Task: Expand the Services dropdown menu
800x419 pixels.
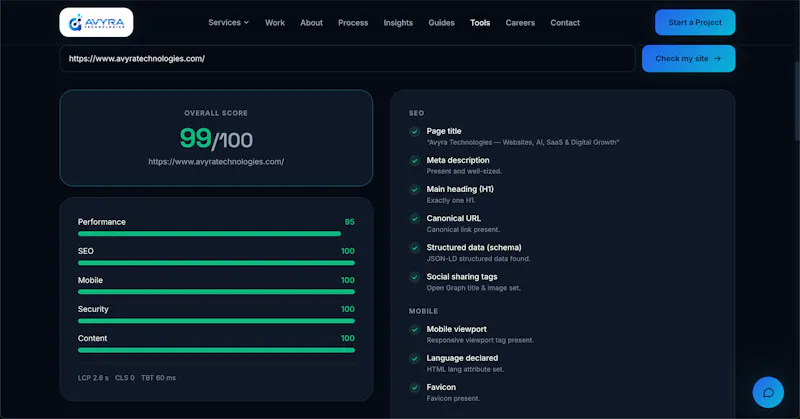Action: [229, 22]
